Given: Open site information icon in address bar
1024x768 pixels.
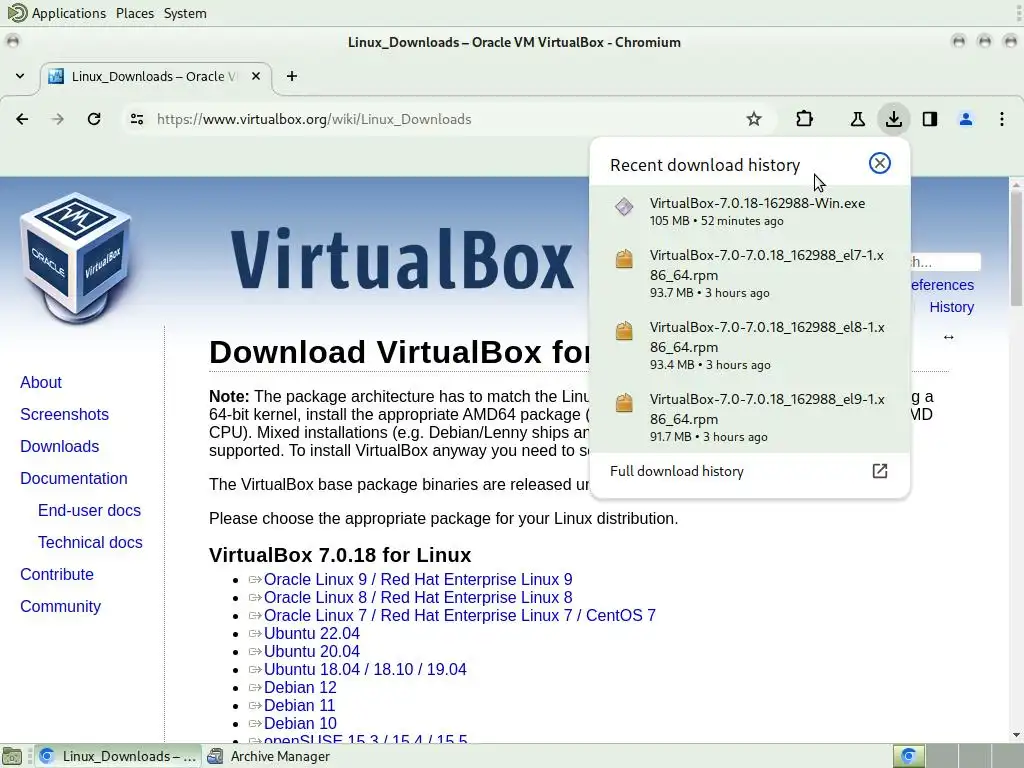Looking at the screenshot, I should click(137, 119).
